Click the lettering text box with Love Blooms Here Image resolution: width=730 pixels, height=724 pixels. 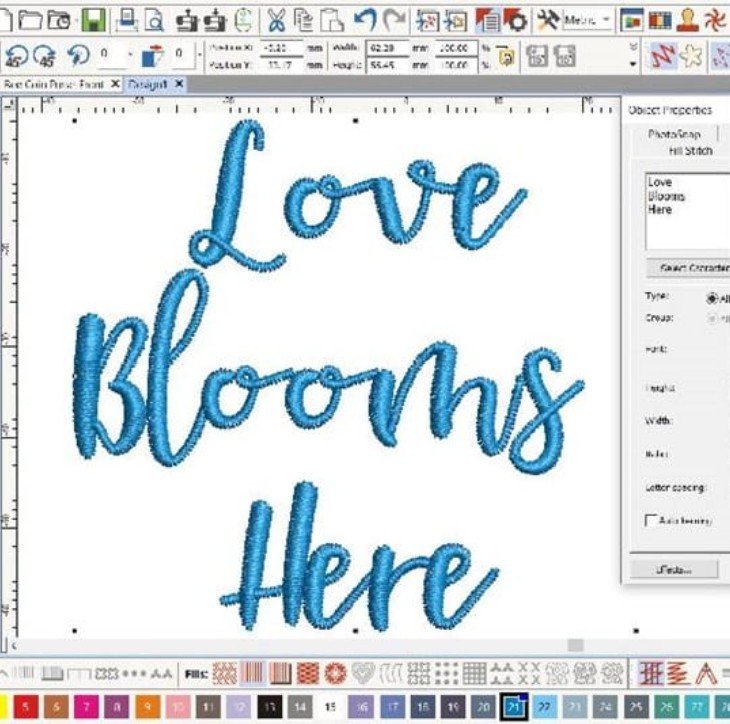coord(688,211)
